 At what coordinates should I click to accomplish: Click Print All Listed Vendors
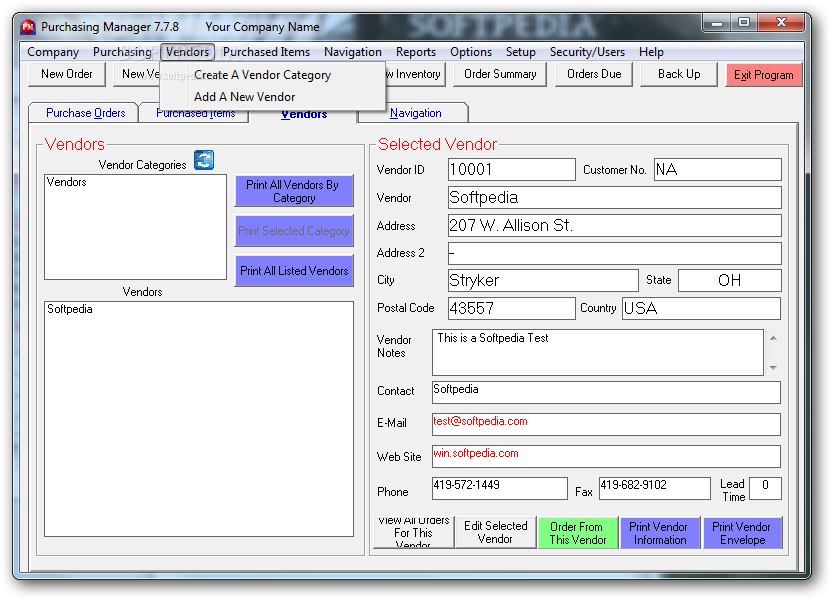pyautogui.click(x=294, y=271)
